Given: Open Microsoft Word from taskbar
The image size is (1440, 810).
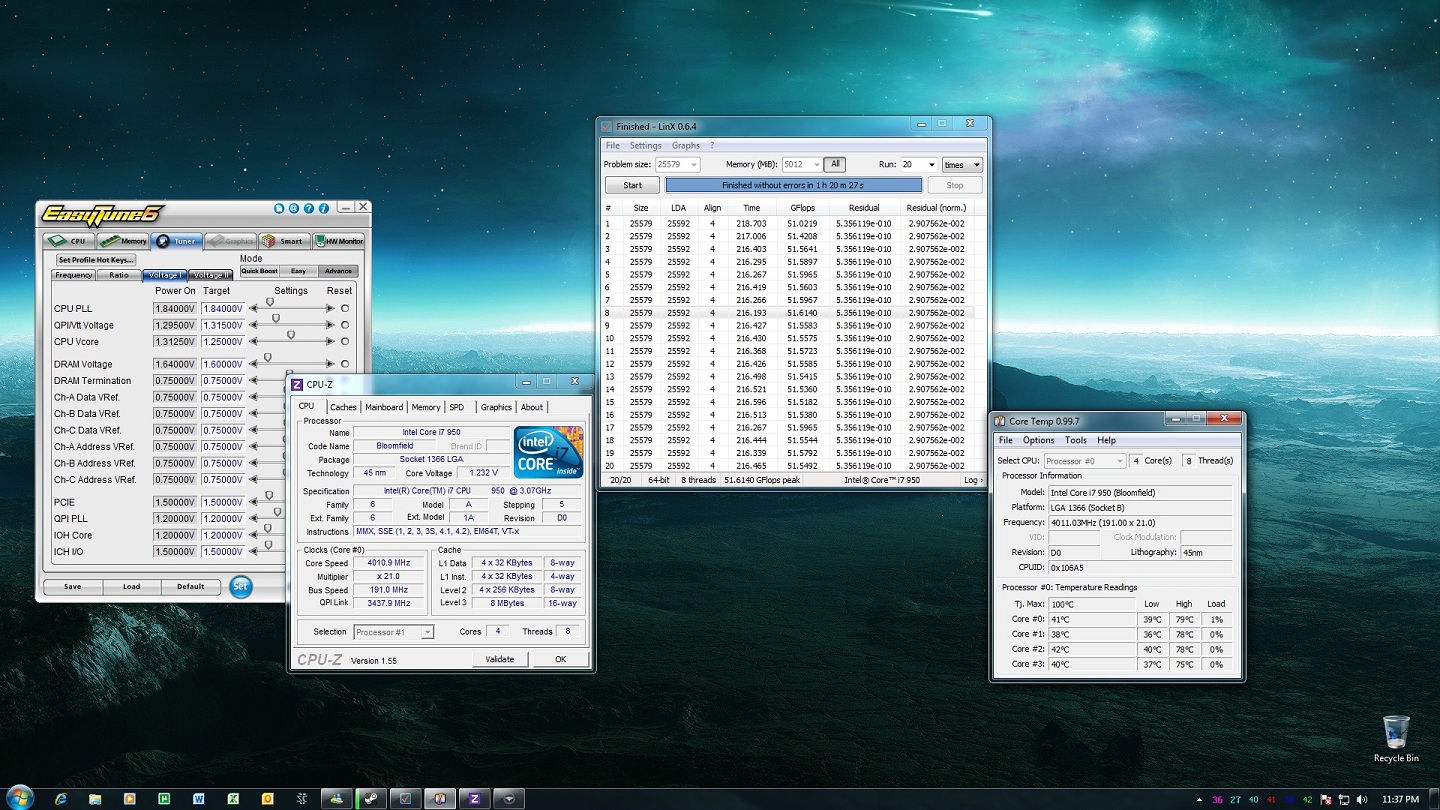Looking at the screenshot, I should coord(198,799).
